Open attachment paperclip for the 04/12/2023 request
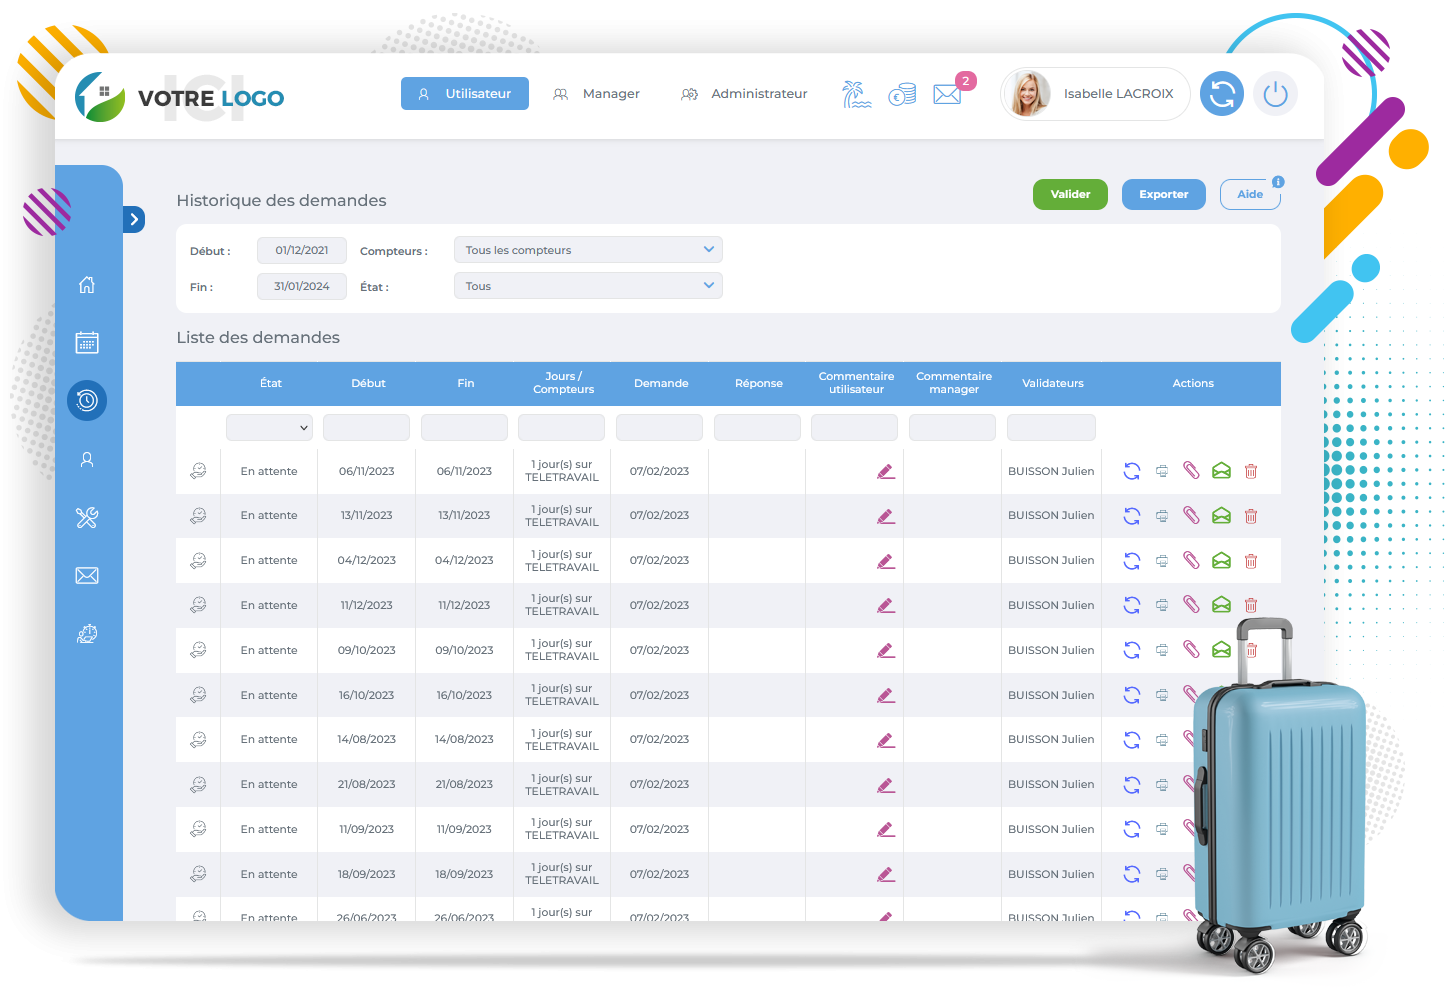The width and height of the screenshot is (1453, 1007). (x=1191, y=560)
